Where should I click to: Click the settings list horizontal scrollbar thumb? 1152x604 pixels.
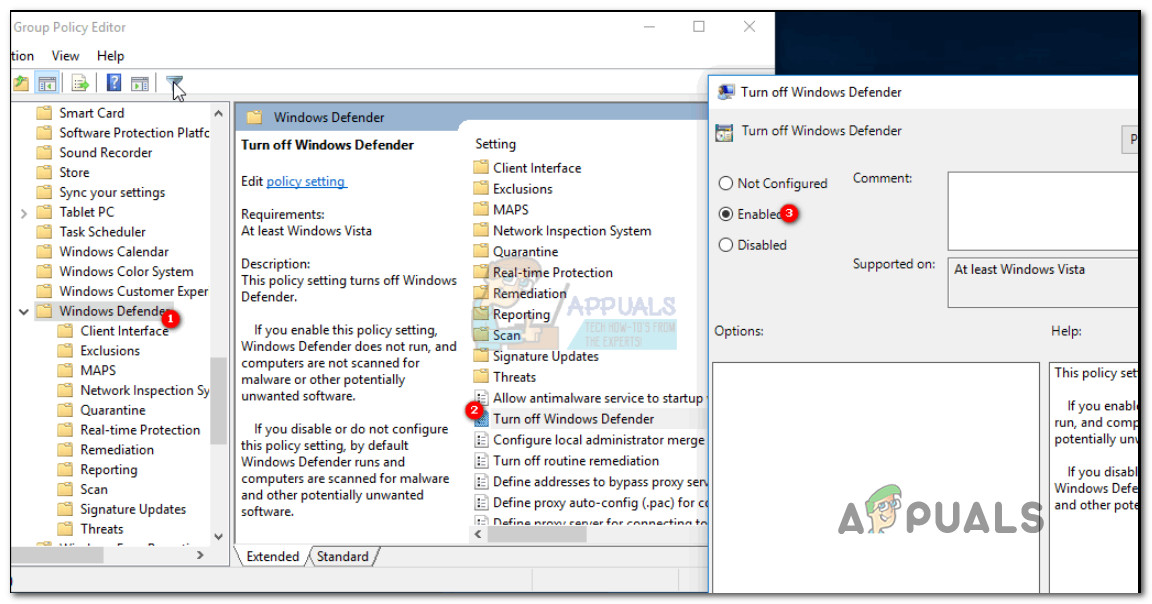(x=537, y=534)
